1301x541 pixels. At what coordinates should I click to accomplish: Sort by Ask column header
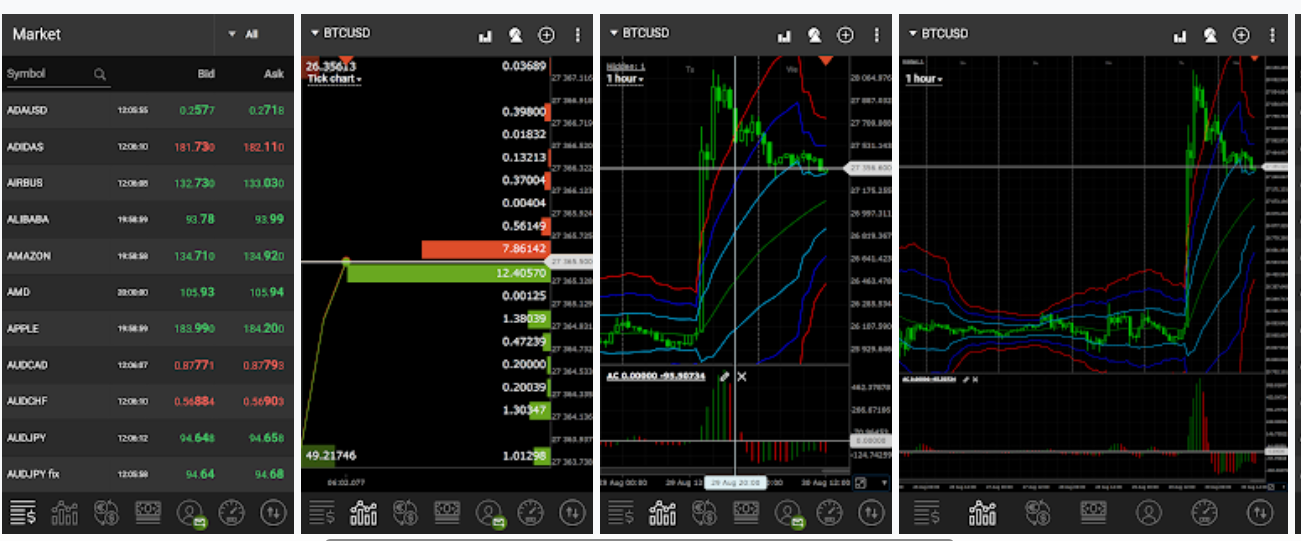273,74
